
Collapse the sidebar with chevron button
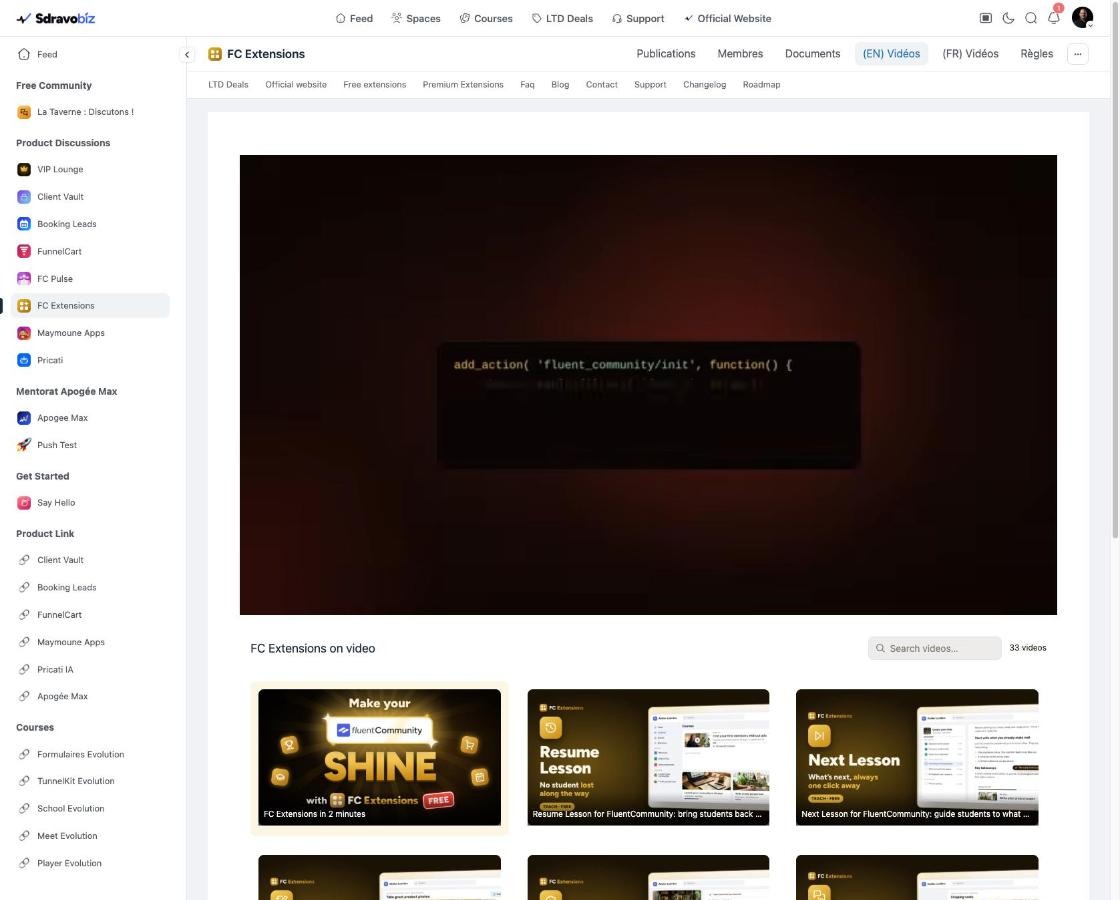pyautogui.click(x=186, y=54)
